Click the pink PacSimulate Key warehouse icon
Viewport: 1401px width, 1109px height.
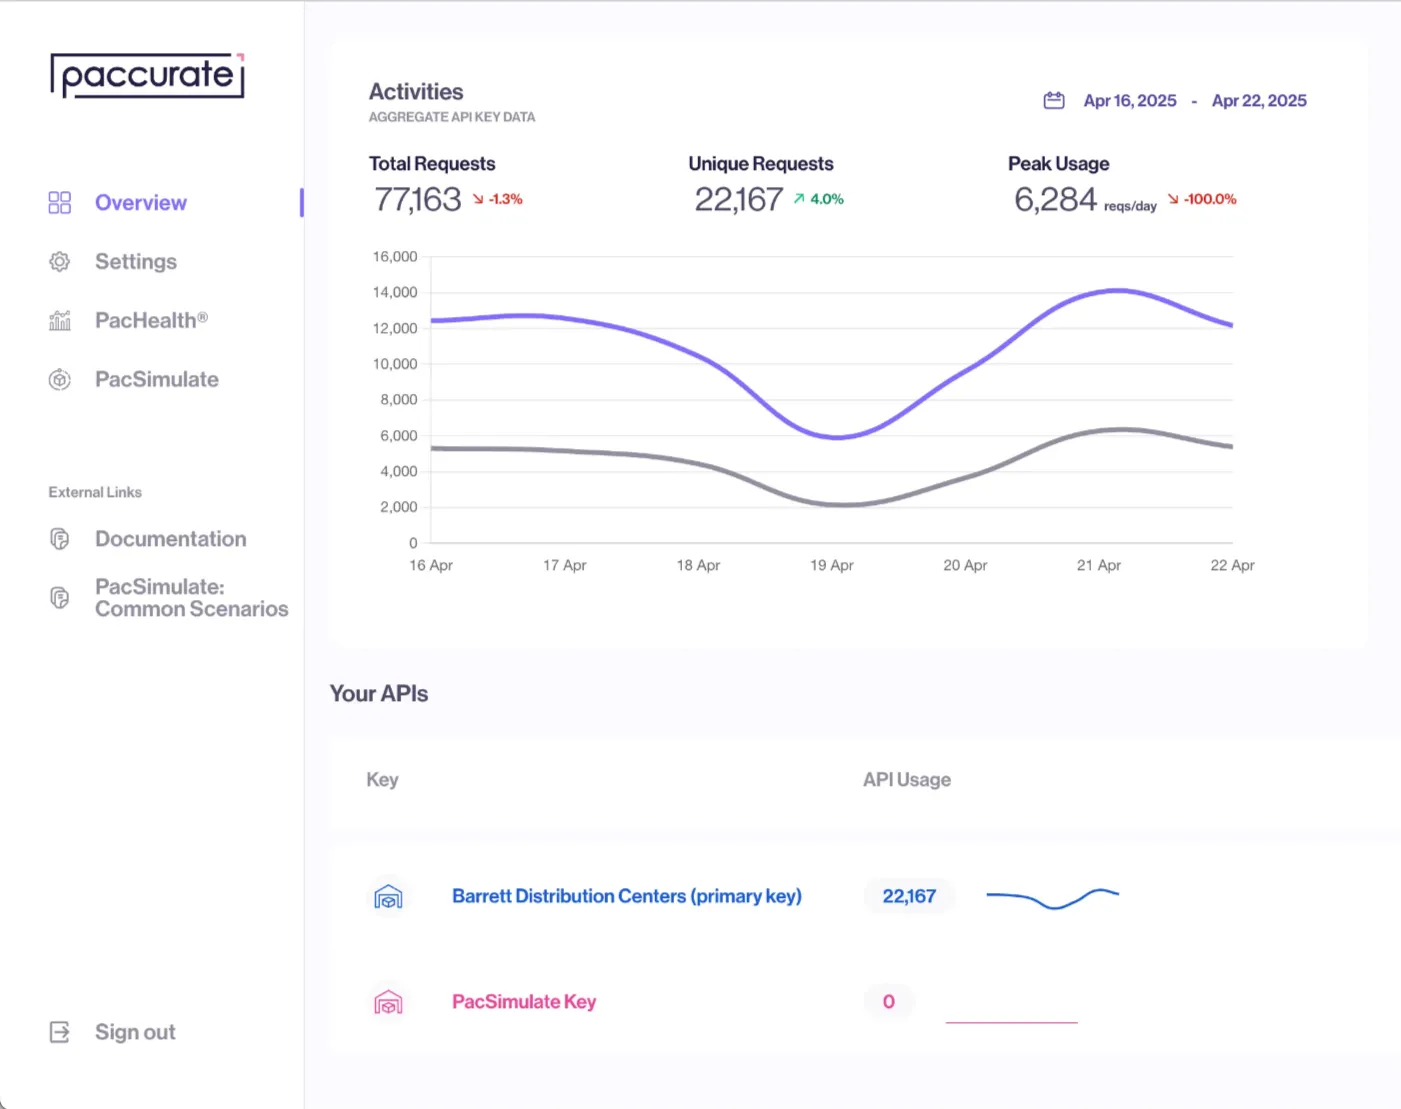[388, 1002]
